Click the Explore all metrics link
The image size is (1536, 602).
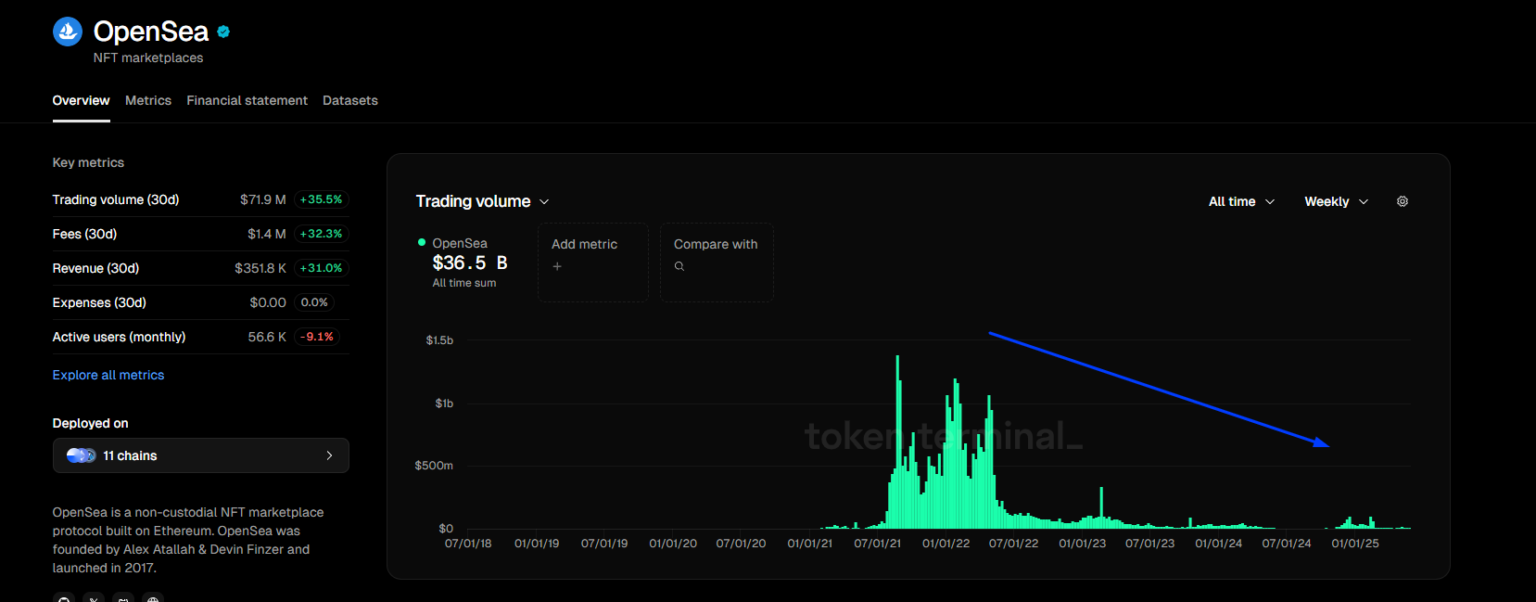click(x=108, y=375)
